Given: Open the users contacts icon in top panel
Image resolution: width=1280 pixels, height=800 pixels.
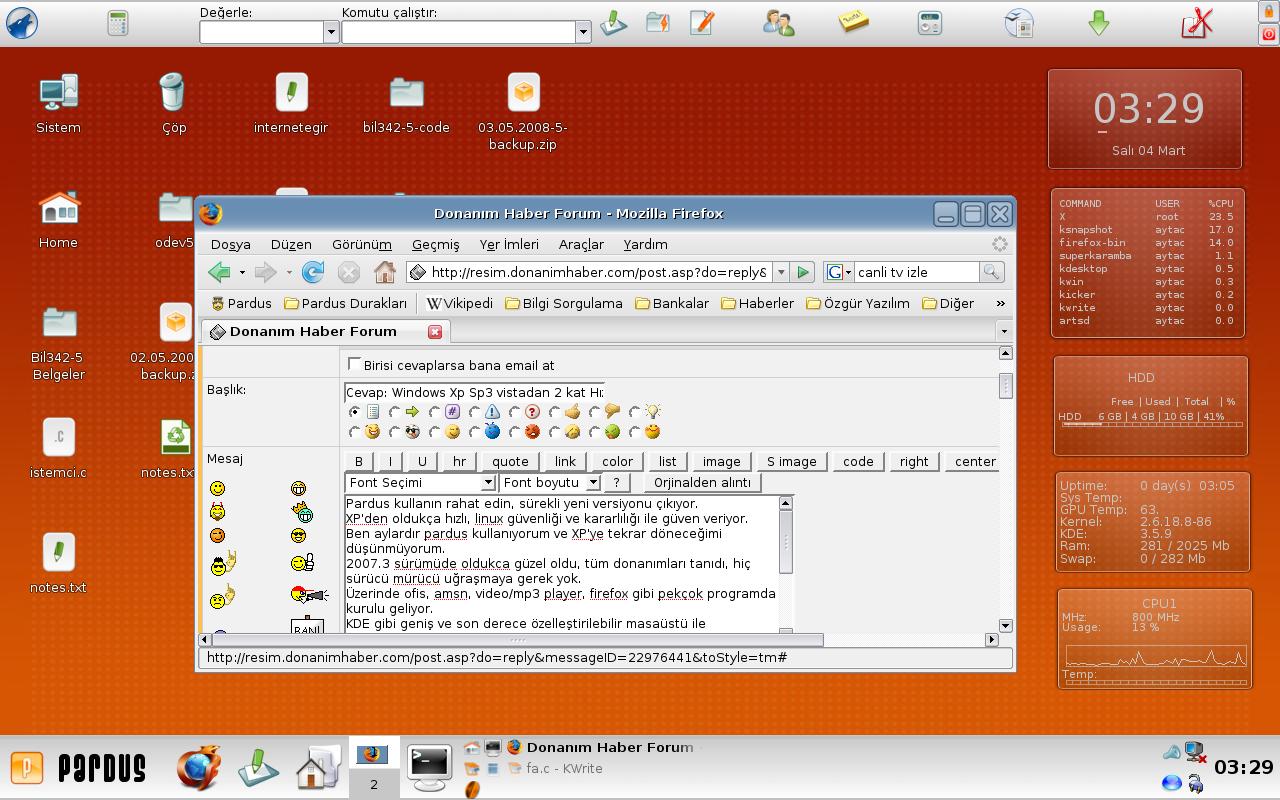Looking at the screenshot, I should [778, 22].
